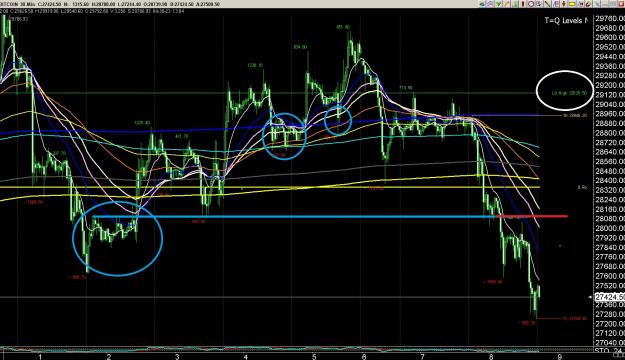Select the short red horizontal line segment
This screenshot has width=625, height=360.
pyautogui.click(x=531, y=216)
